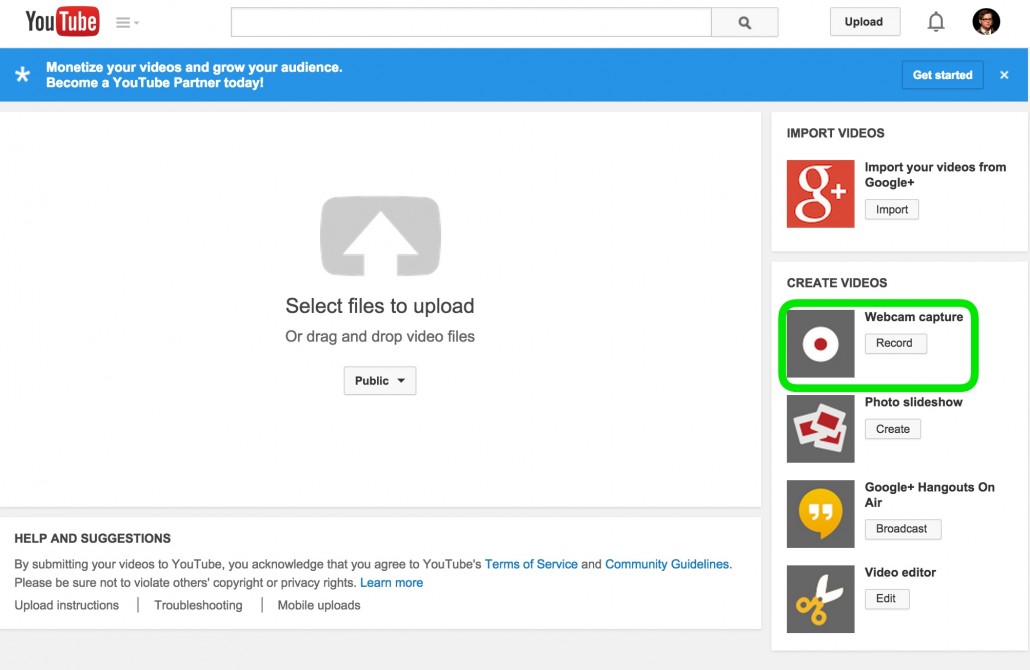Viewport: 1030px width, 670px height.
Task: Click the Webcam capture record icon
Action: 820,344
